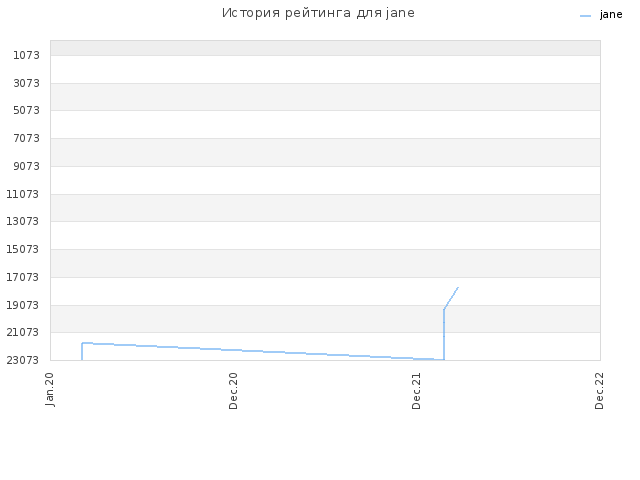Select the 21073 y-axis label

tap(23, 332)
